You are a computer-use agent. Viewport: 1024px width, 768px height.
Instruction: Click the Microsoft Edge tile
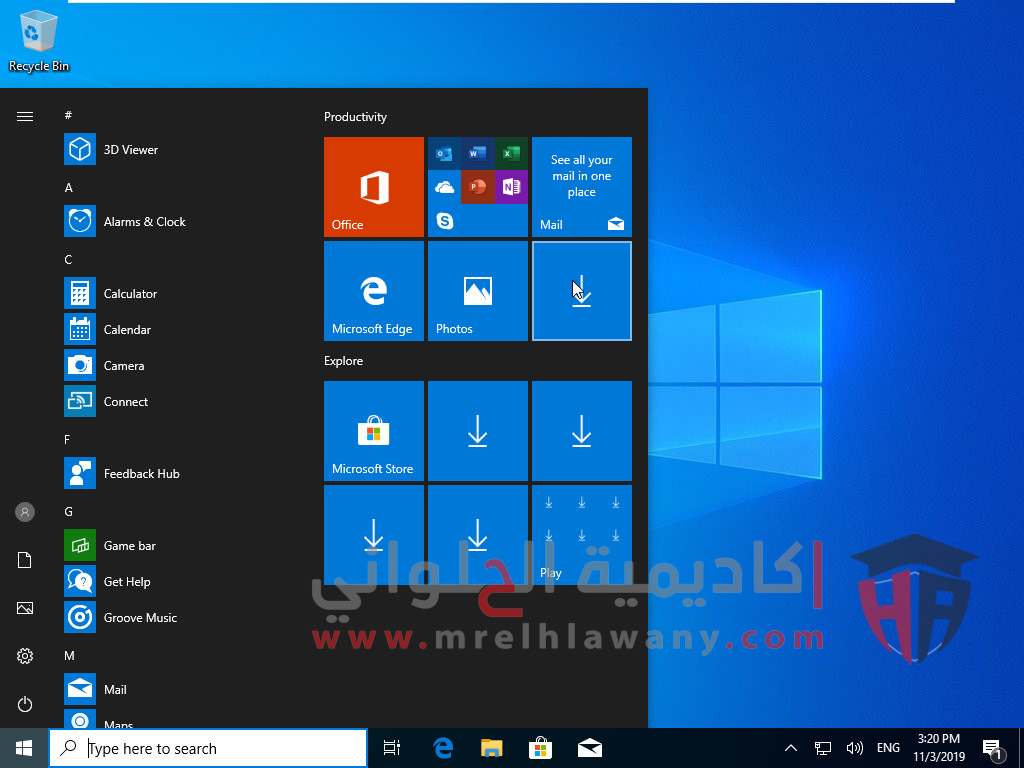(374, 291)
